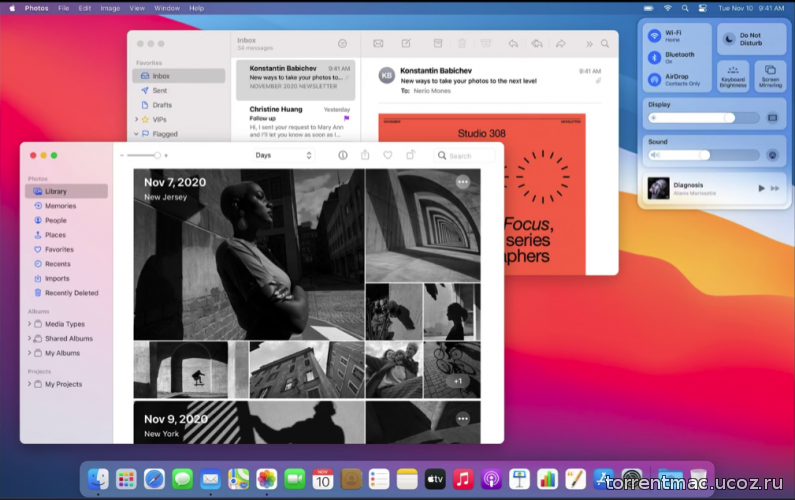Viewport: 795px width, 500px height.
Task: Forward the open email in Mail
Action: [561, 44]
